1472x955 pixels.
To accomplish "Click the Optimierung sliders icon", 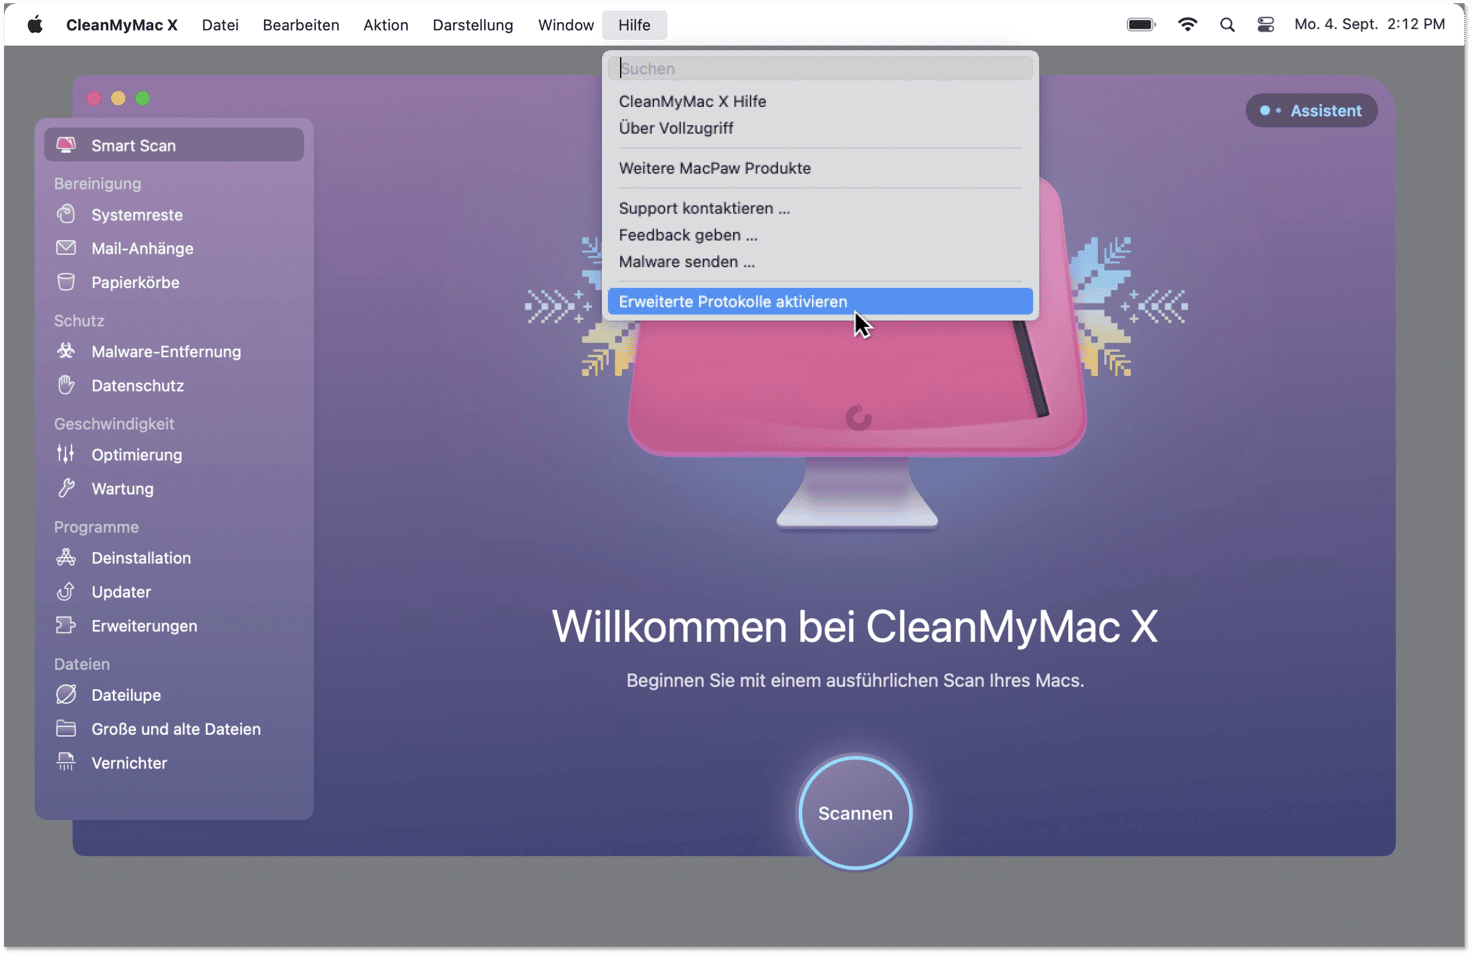I will 66,454.
